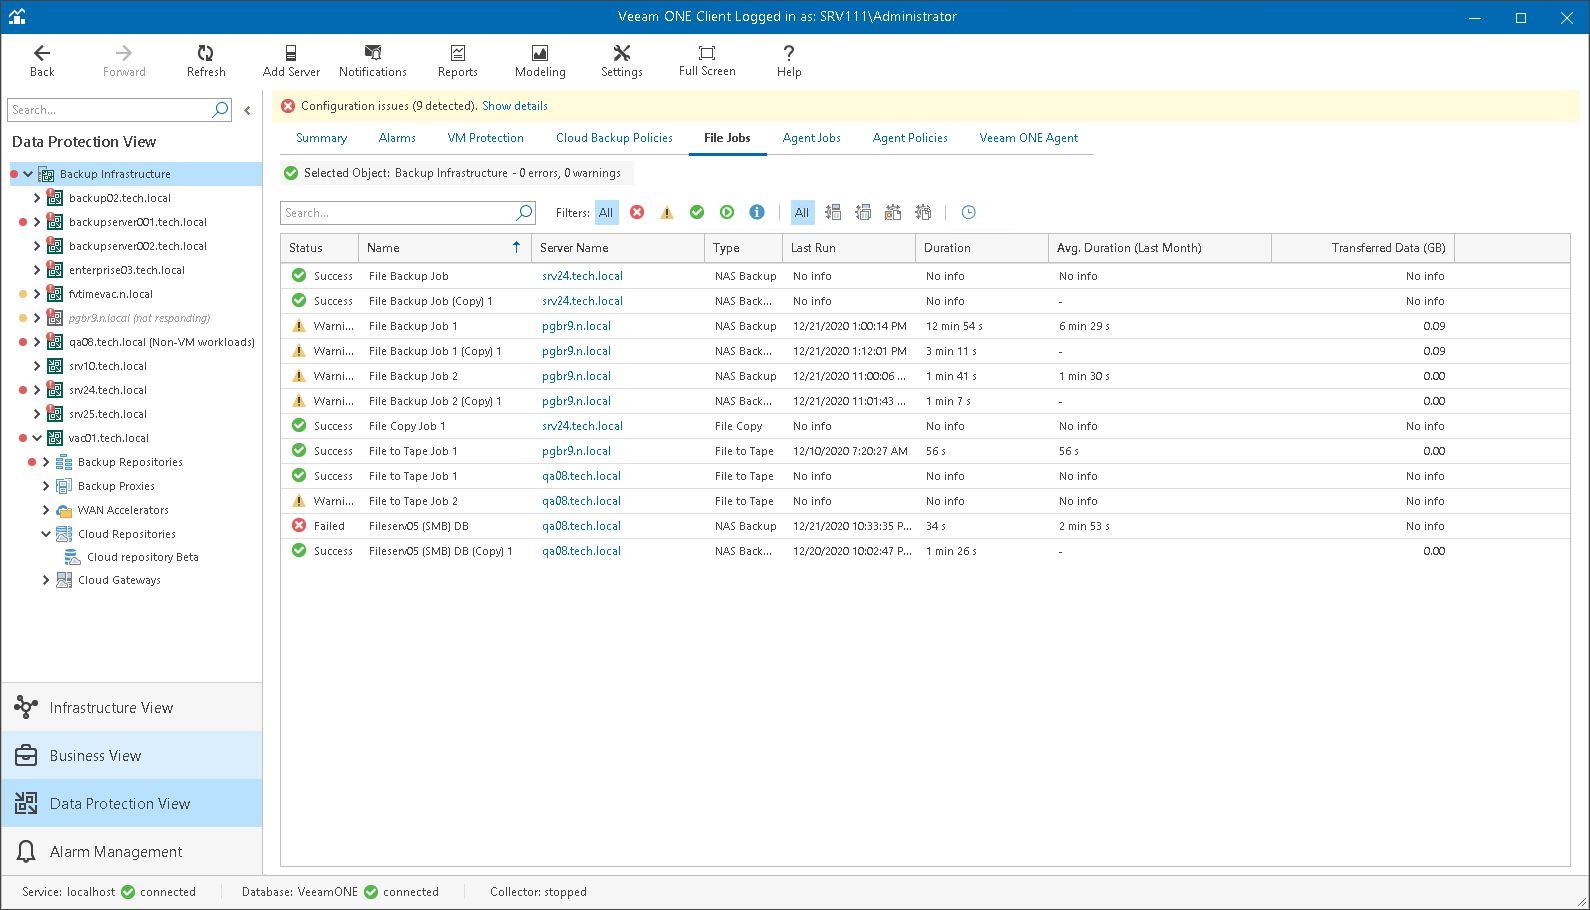The width and height of the screenshot is (1590, 910).
Task: Open Help from the toolbar
Action: click(x=789, y=60)
